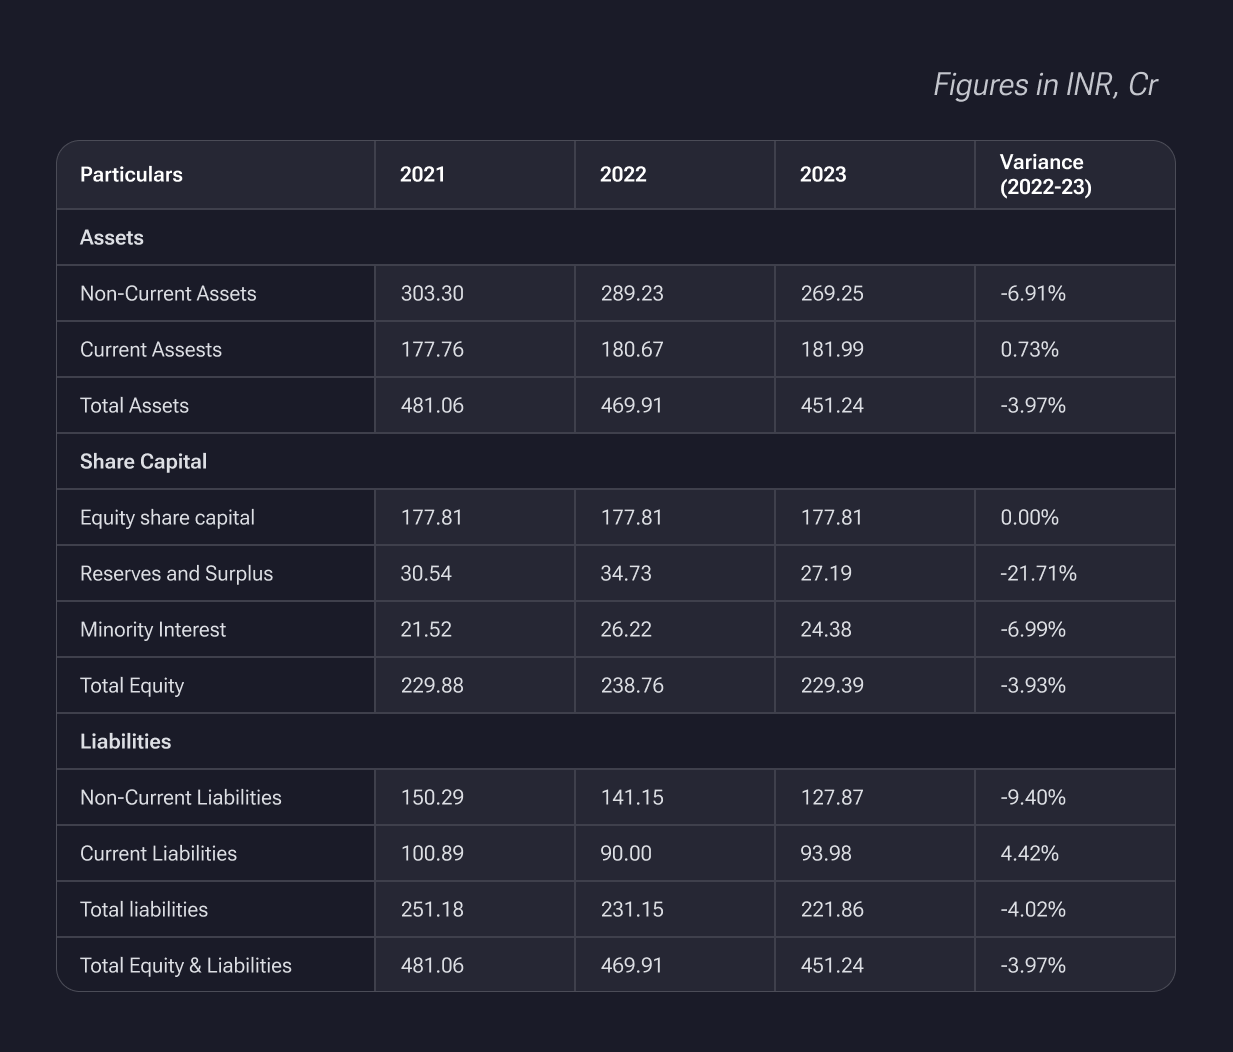Click the Assets section heading

click(112, 238)
